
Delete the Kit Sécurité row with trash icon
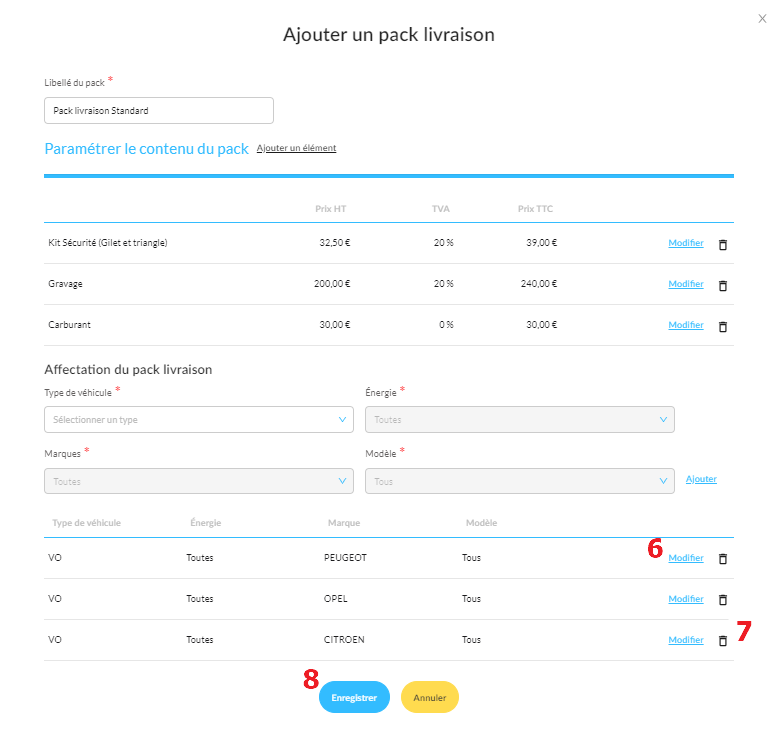[722, 244]
